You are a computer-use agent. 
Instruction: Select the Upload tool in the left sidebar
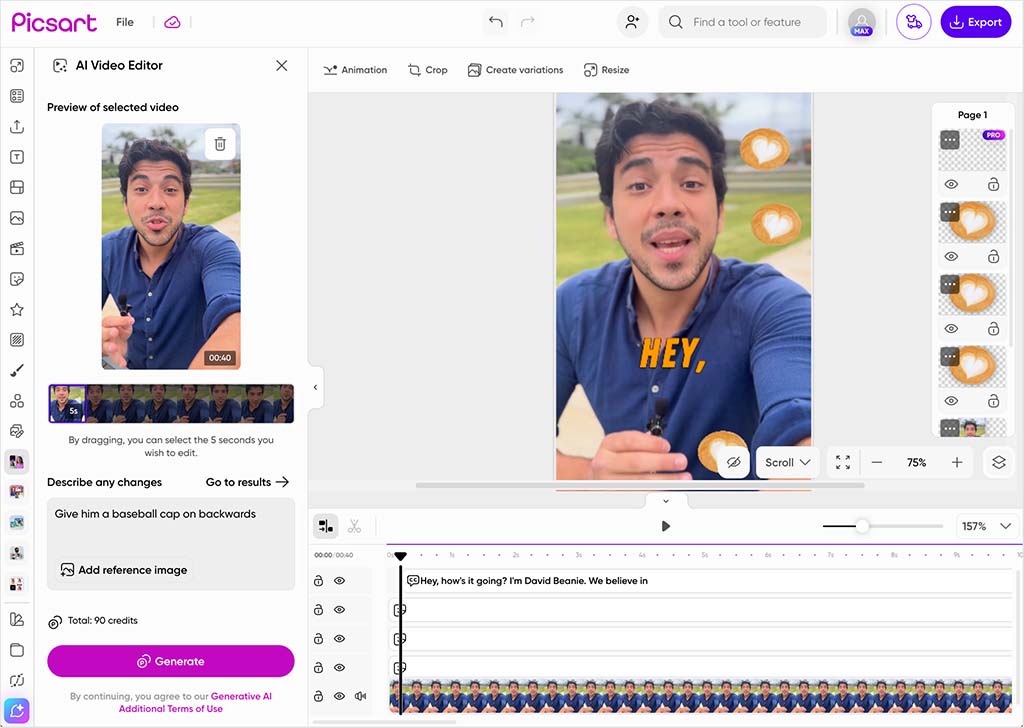click(x=16, y=126)
